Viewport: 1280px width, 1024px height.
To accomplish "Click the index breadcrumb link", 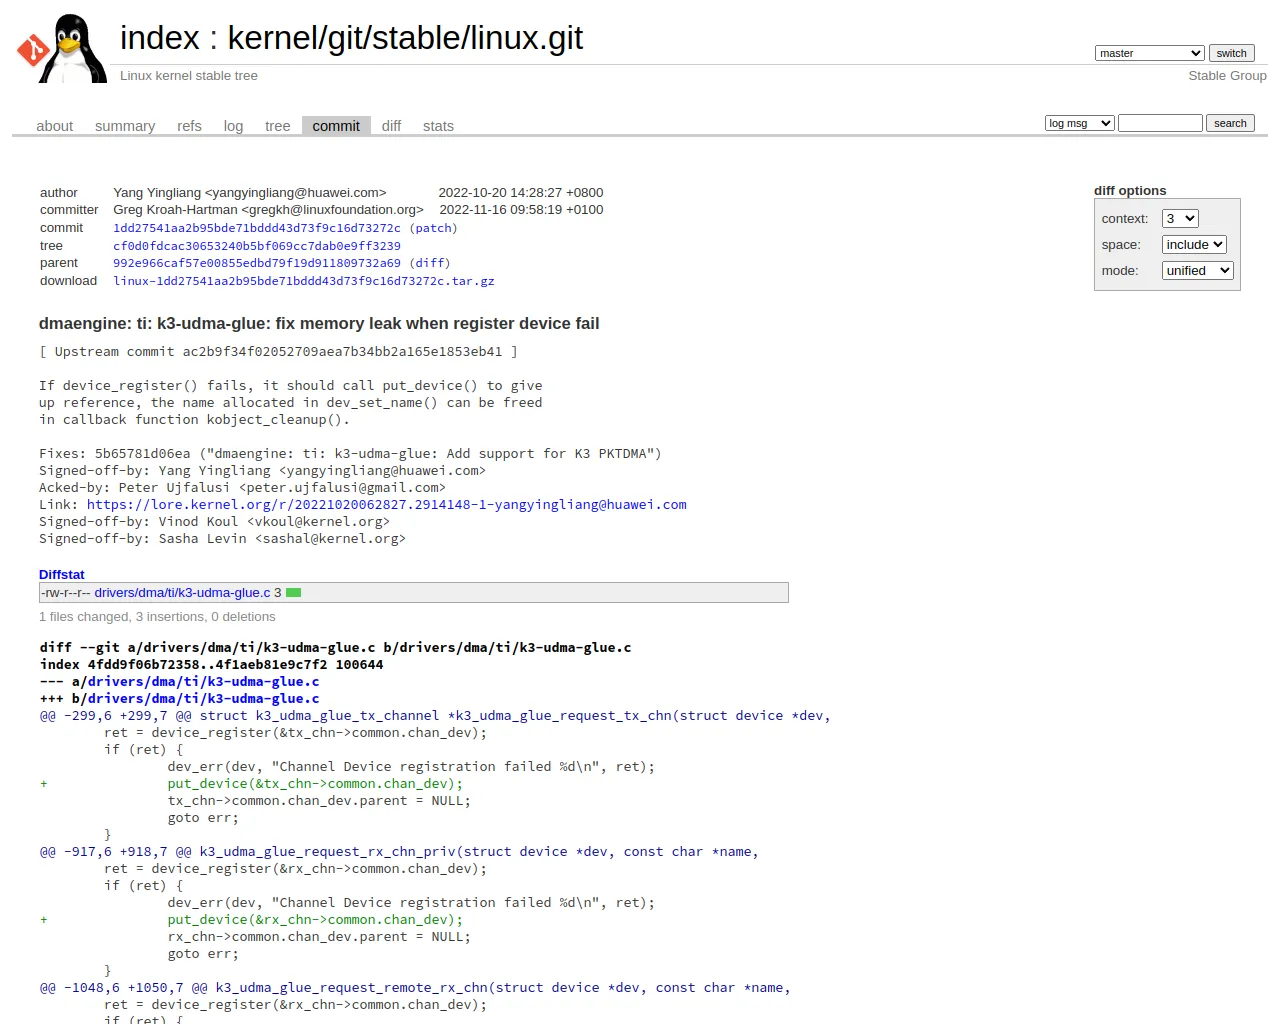I will pyautogui.click(x=160, y=38).
